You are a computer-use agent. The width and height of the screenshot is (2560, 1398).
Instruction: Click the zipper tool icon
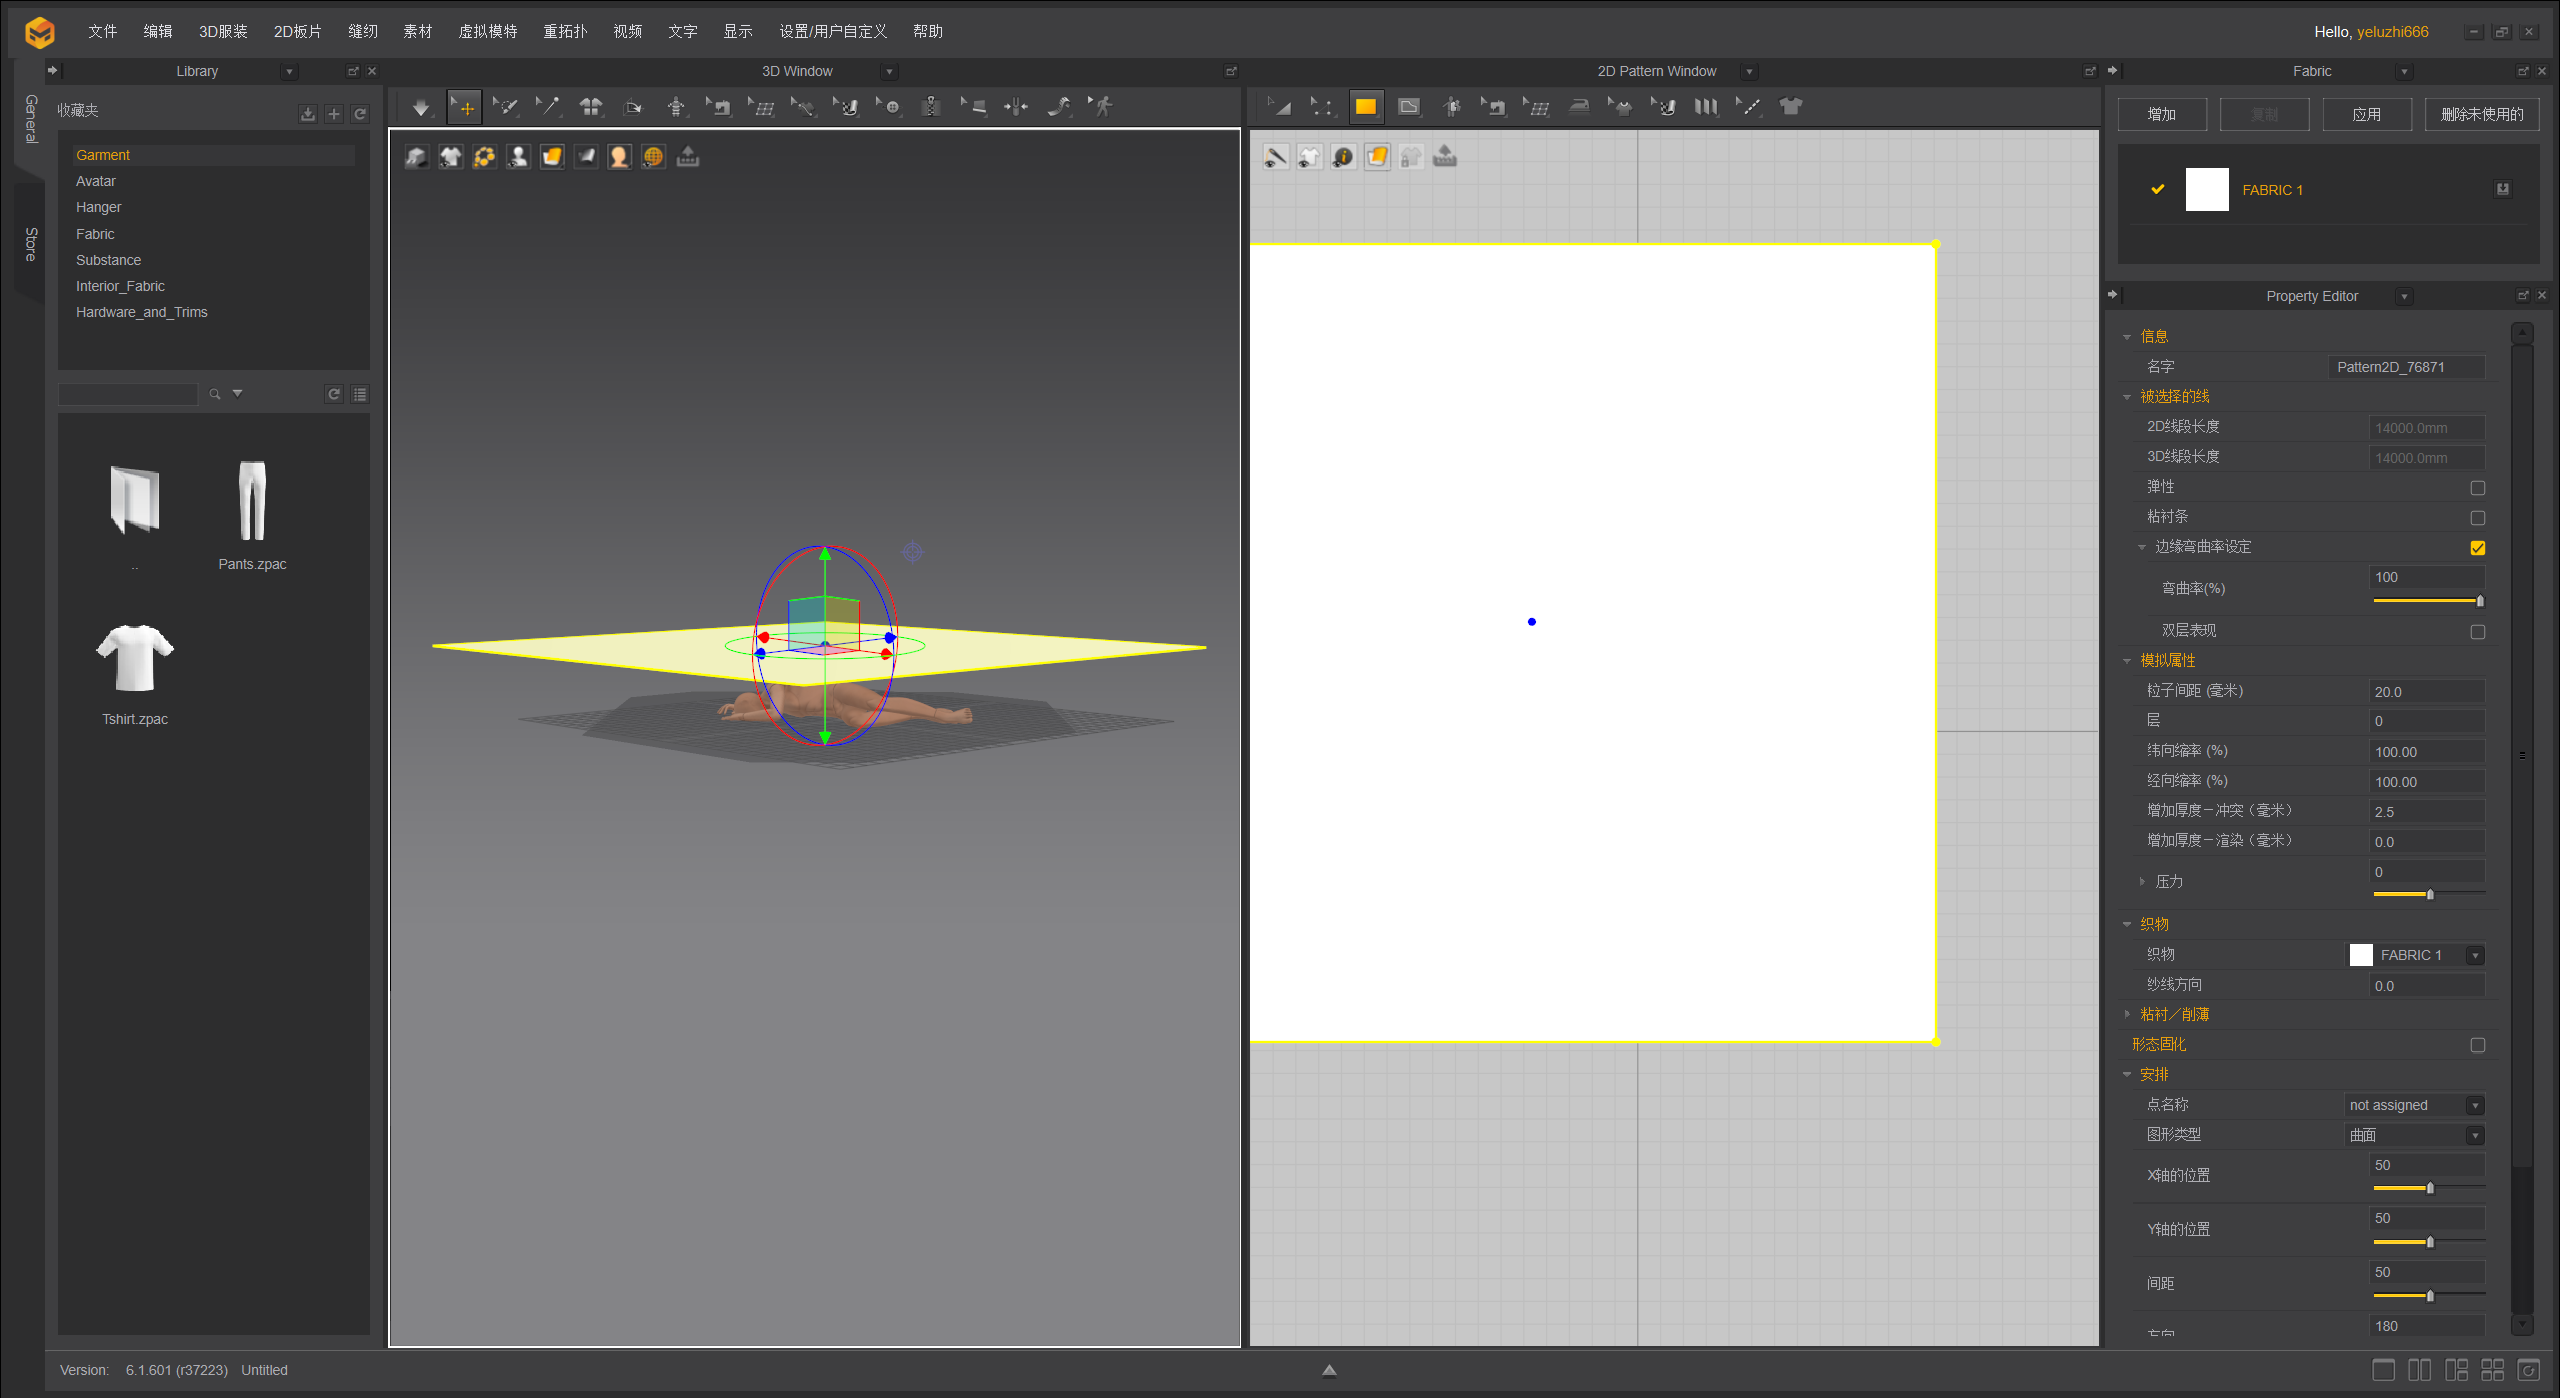coord(930,107)
